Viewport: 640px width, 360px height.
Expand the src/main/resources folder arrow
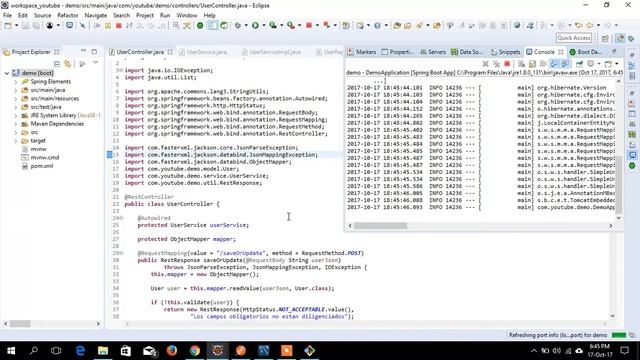[x=16, y=99]
